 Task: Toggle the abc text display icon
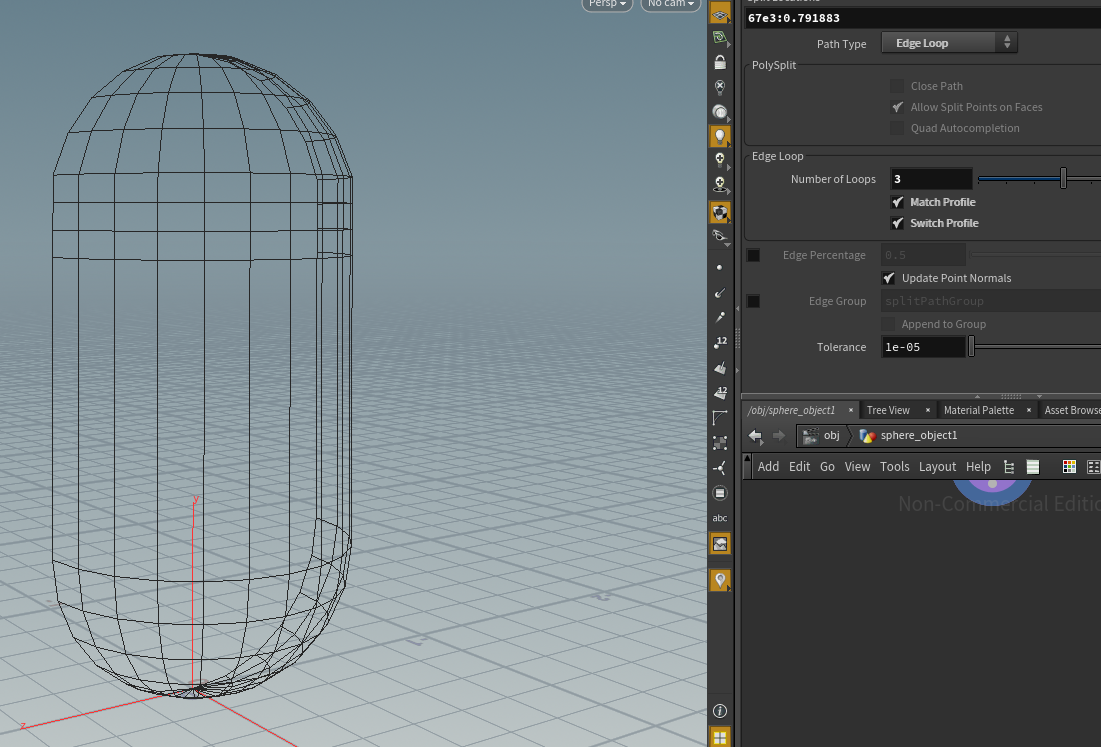pyautogui.click(x=719, y=518)
